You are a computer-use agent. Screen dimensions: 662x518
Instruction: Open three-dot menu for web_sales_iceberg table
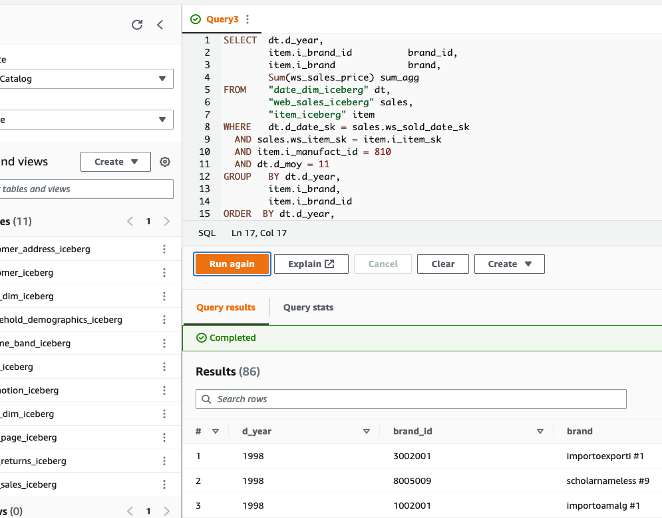point(164,485)
